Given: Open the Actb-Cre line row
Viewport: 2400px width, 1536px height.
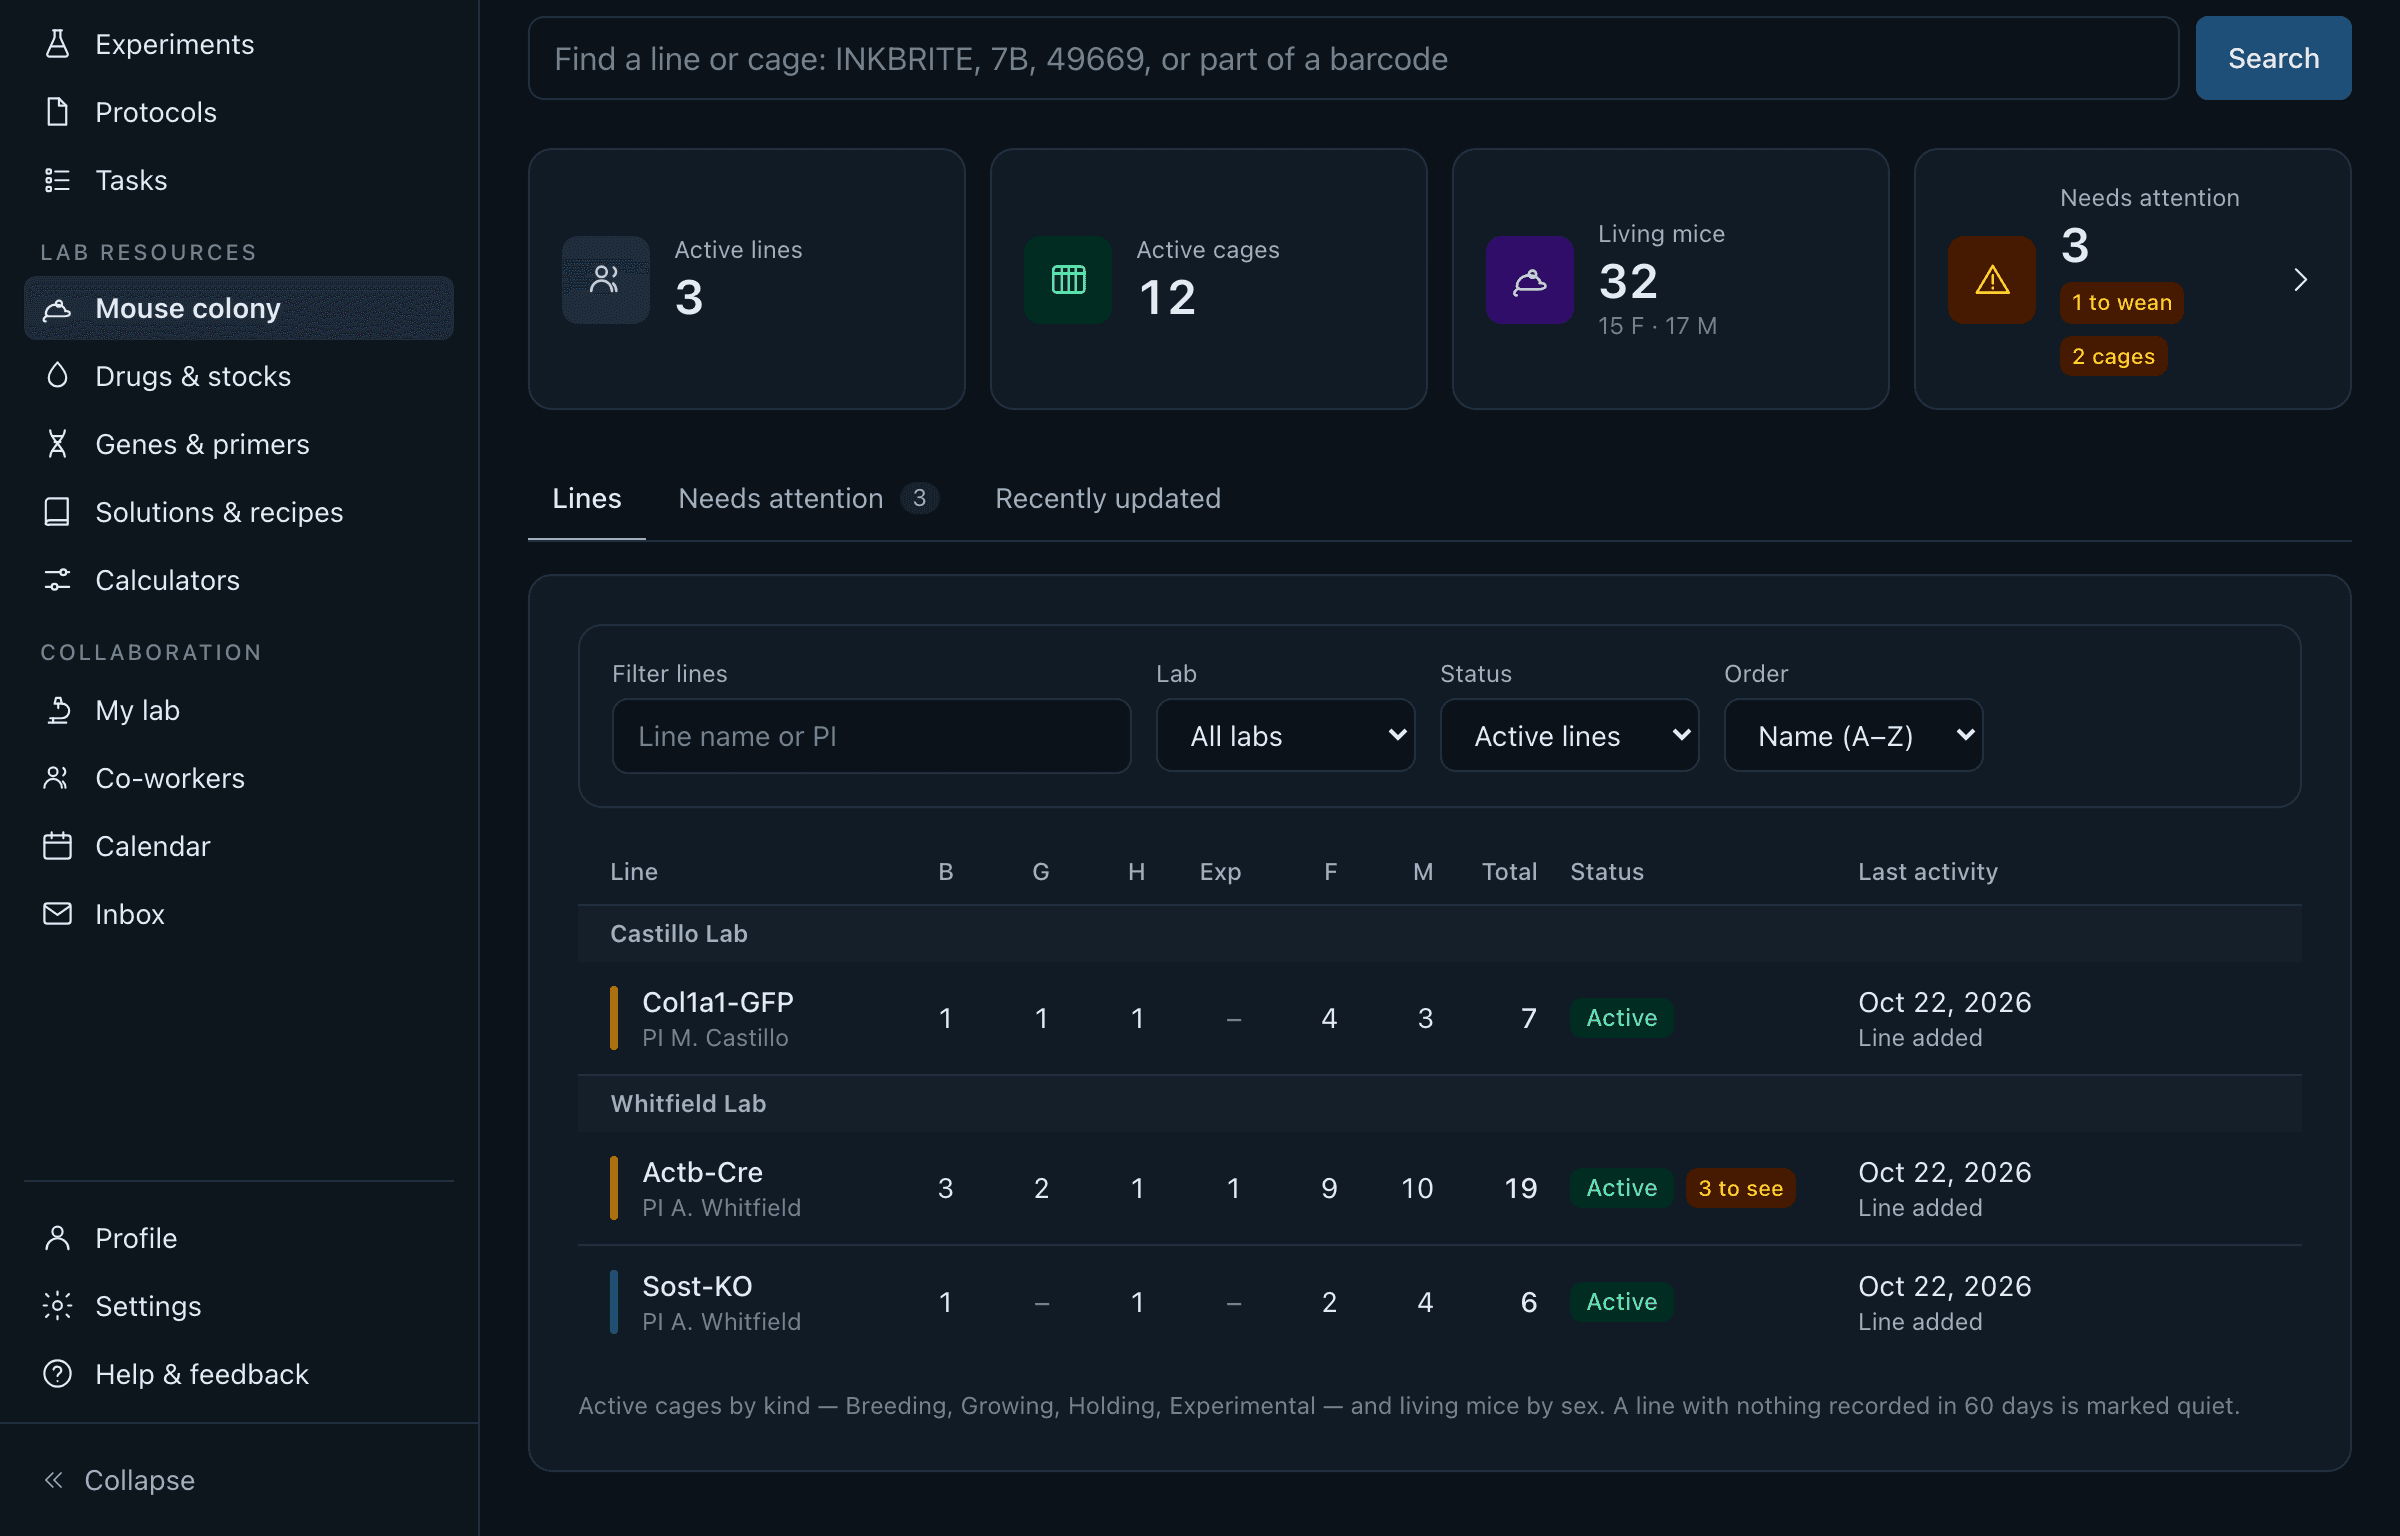Looking at the screenshot, I should coord(1440,1188).
